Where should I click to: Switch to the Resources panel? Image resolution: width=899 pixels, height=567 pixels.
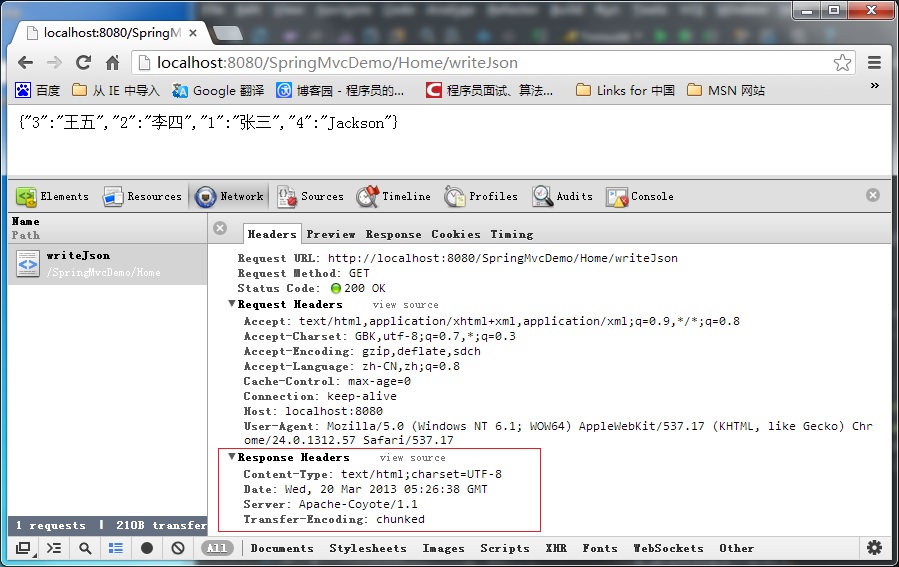pyautogui.click(x=142, y=197)
